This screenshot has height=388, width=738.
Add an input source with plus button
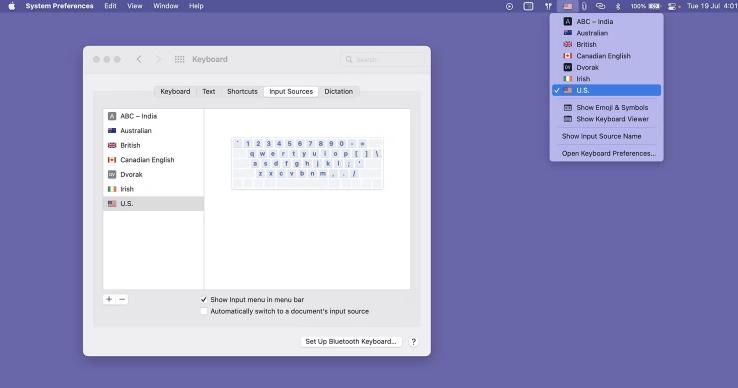[x=109, y=299]
